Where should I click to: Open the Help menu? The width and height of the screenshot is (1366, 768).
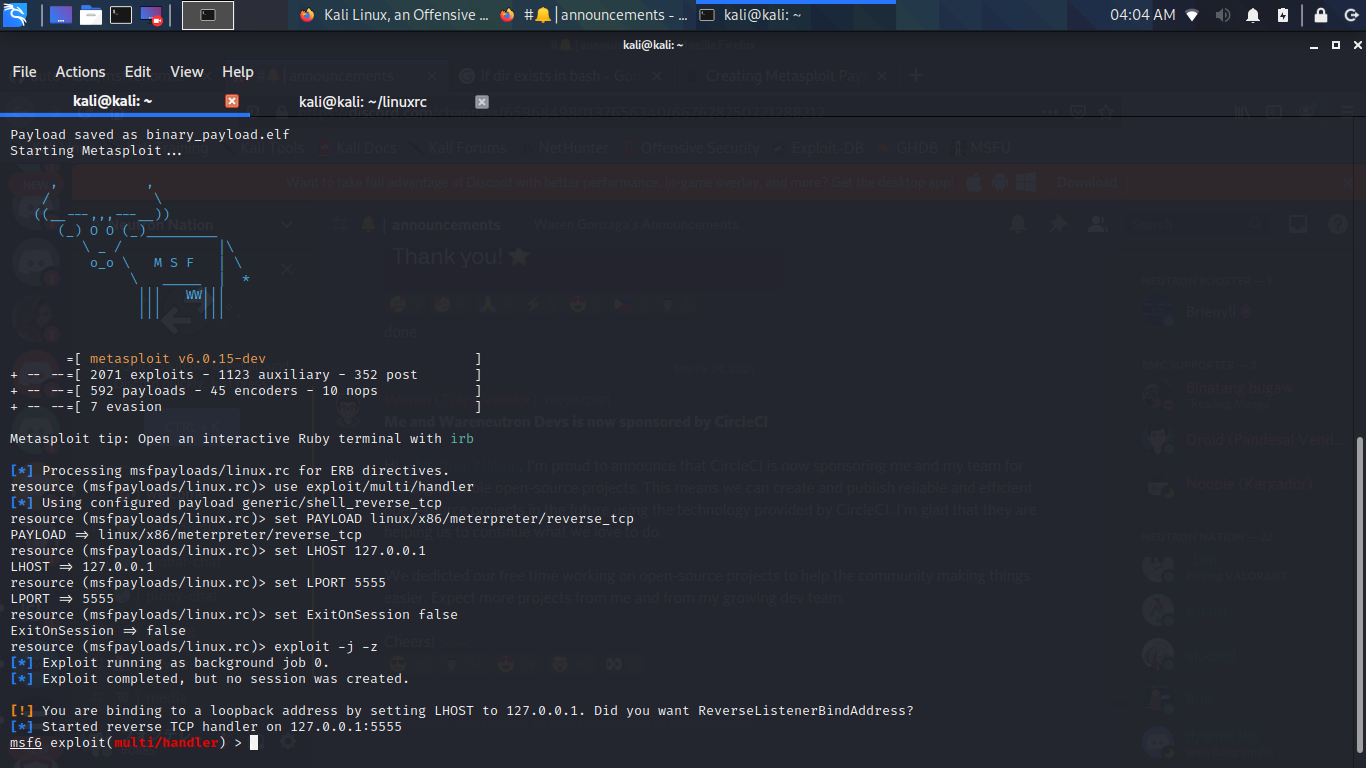point(238,72)
